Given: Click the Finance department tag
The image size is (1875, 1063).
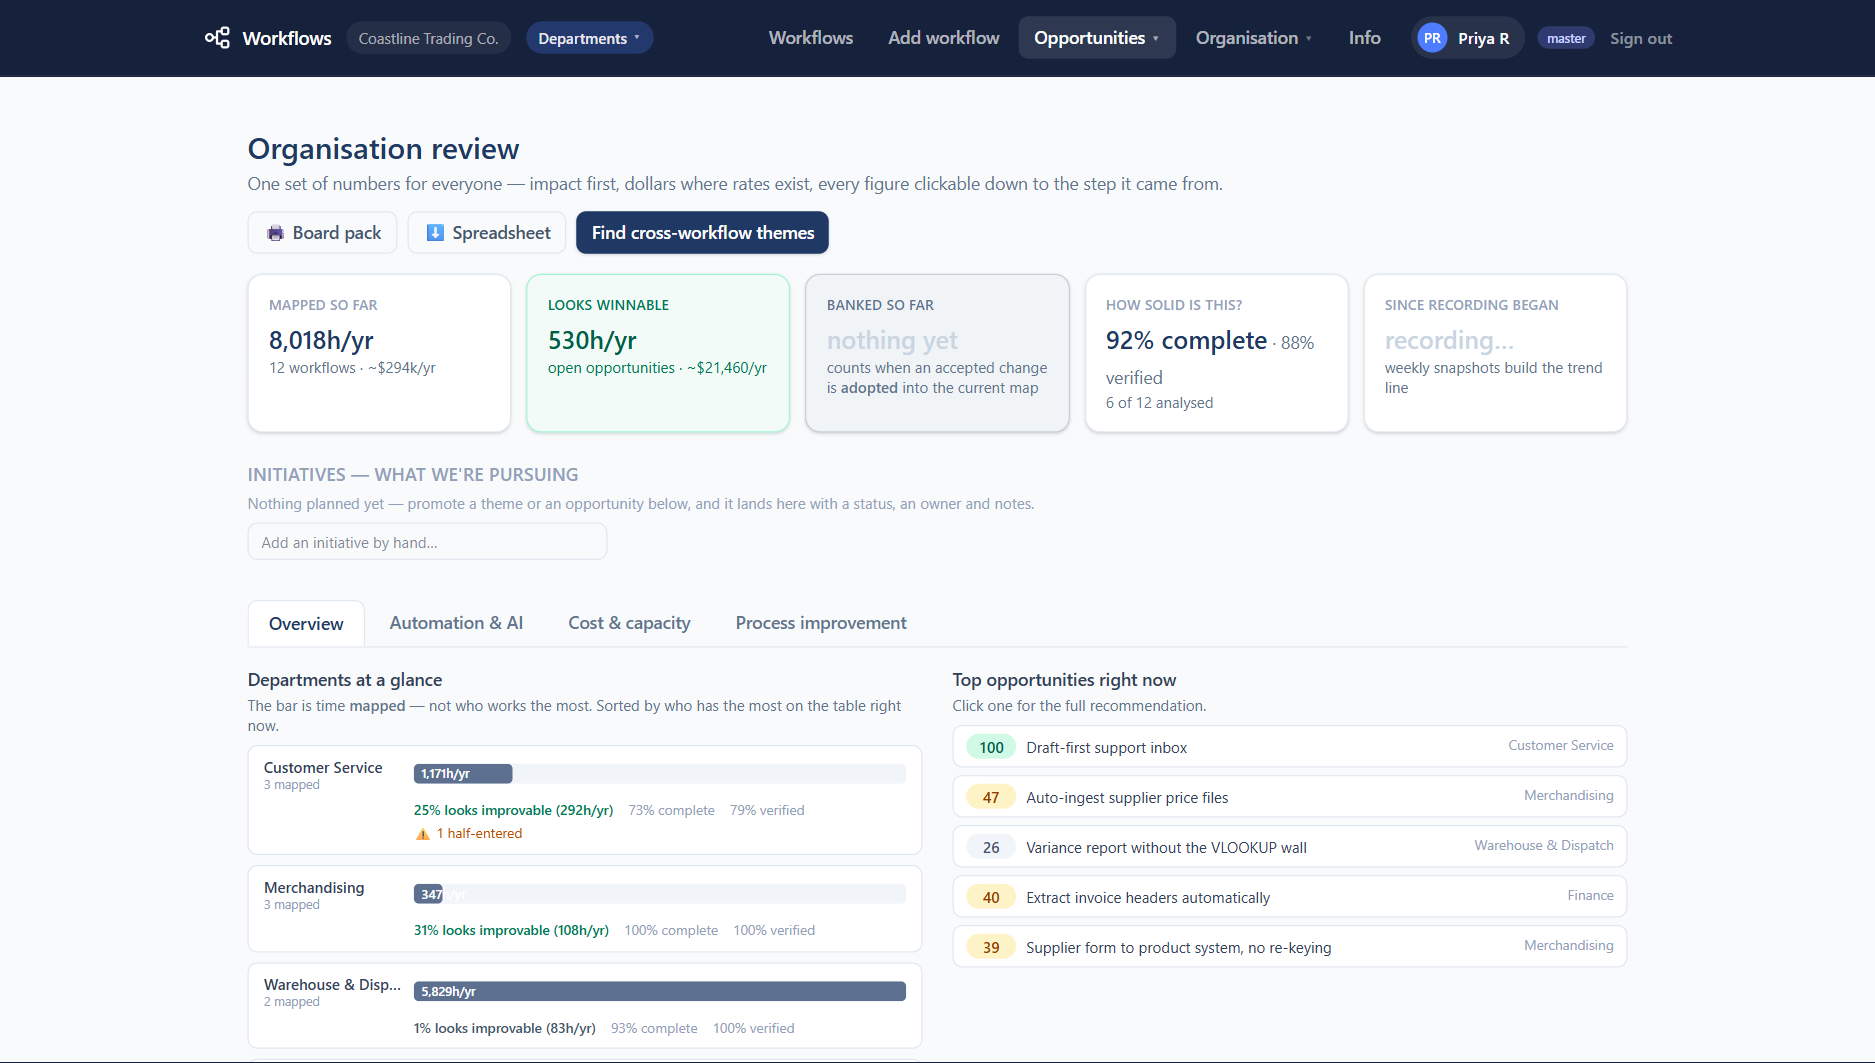Looking at the screenshot, I should pyautogui.click(x=1590, y=896).
